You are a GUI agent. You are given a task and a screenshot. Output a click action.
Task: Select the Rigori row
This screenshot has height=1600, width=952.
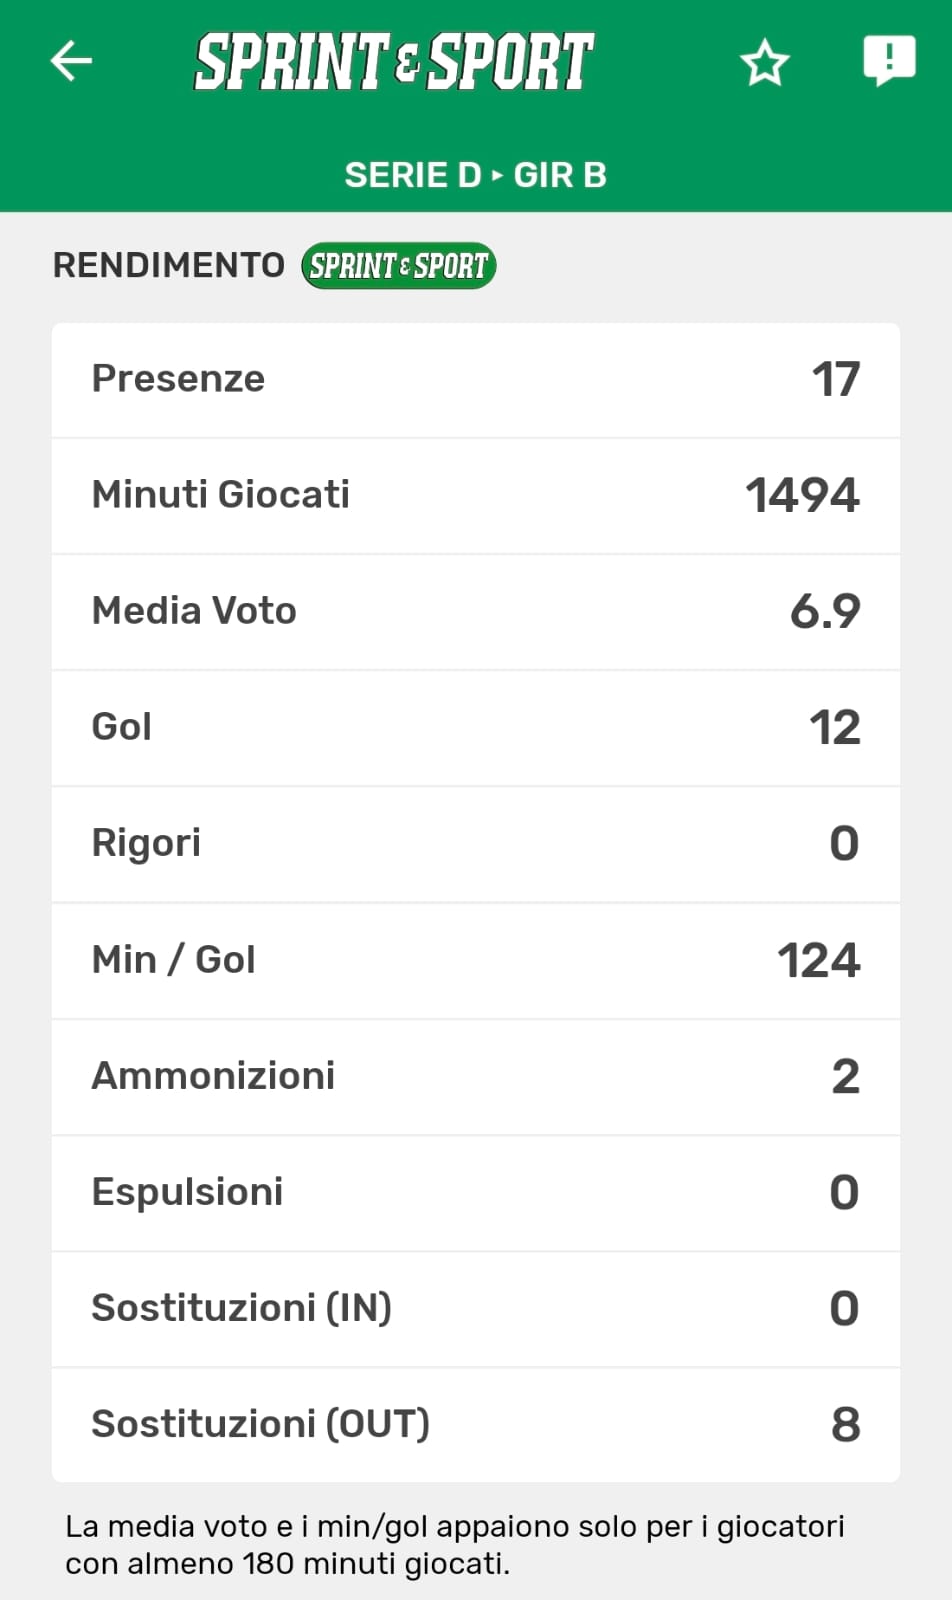point(476,843)
